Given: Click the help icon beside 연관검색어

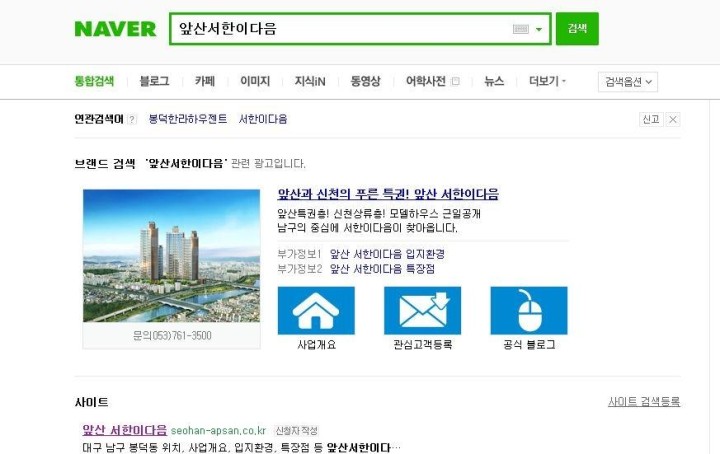Looking at the screenshot, I should (132, 119).
